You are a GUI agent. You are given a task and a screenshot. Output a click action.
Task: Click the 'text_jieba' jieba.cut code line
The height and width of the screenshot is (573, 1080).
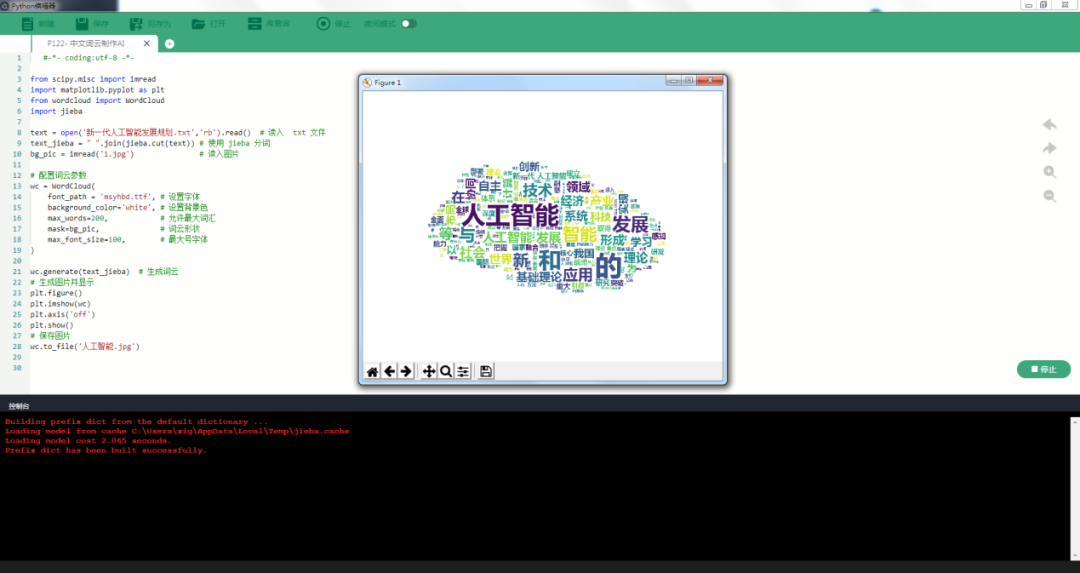pyautogui.click(x=150, y=143)
